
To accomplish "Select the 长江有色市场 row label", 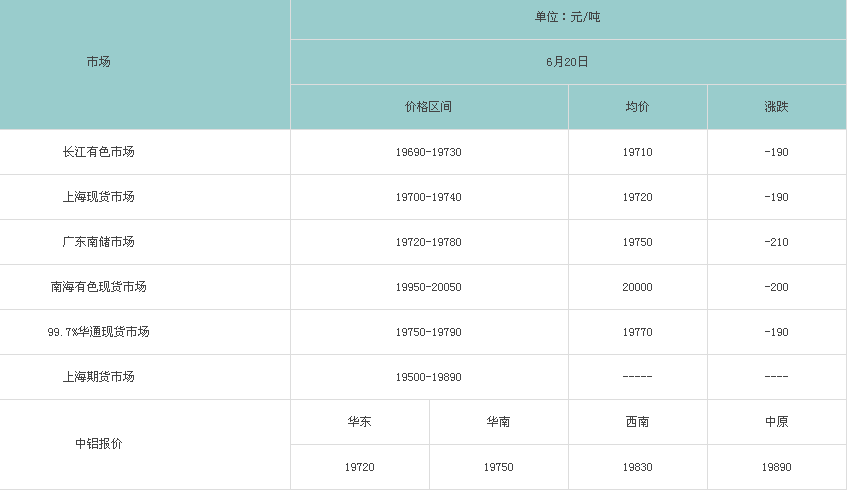I will click(98, 152).
